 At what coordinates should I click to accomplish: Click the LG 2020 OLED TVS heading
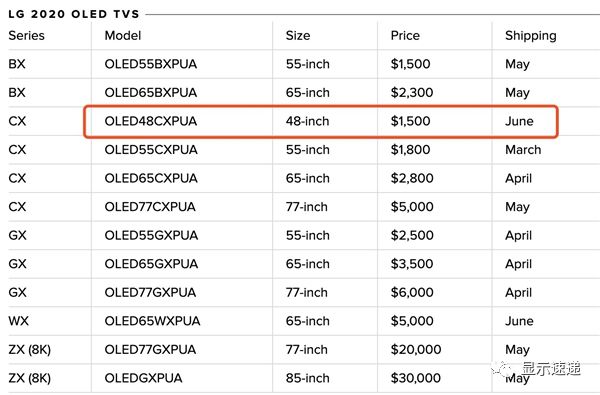coord(74,14)
